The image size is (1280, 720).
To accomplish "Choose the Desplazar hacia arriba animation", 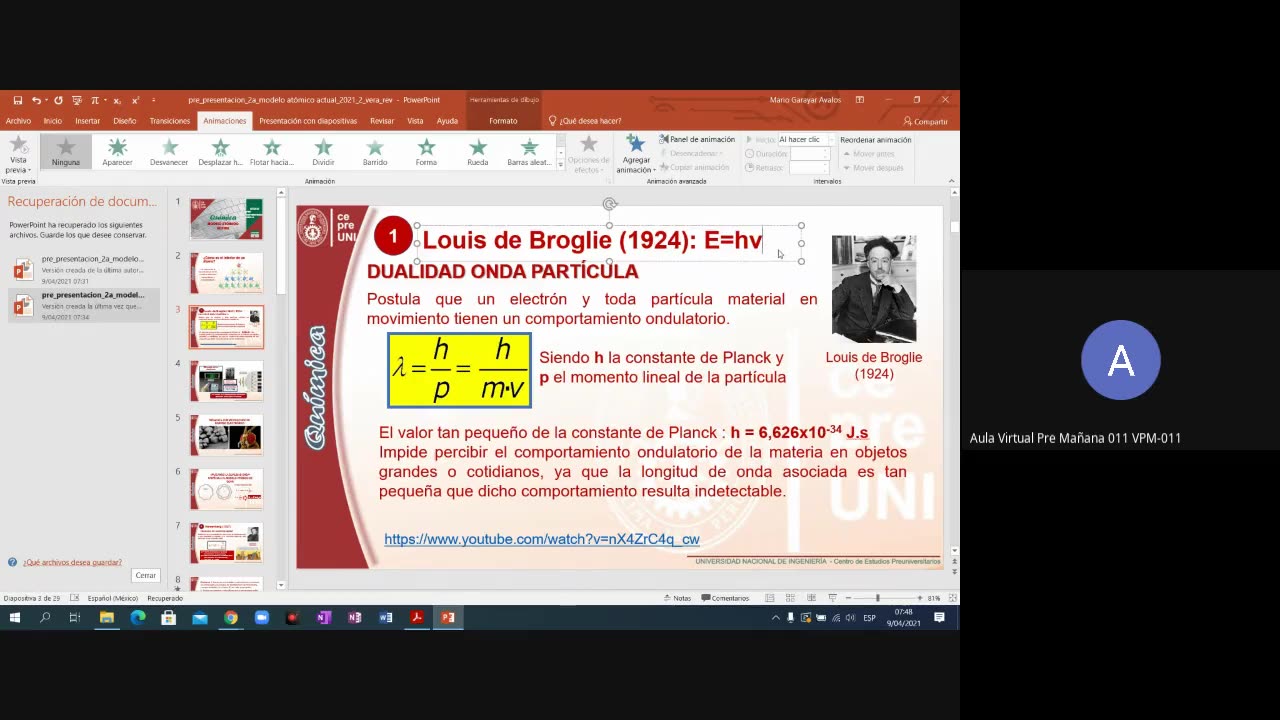I will click(x=220, y=152).
